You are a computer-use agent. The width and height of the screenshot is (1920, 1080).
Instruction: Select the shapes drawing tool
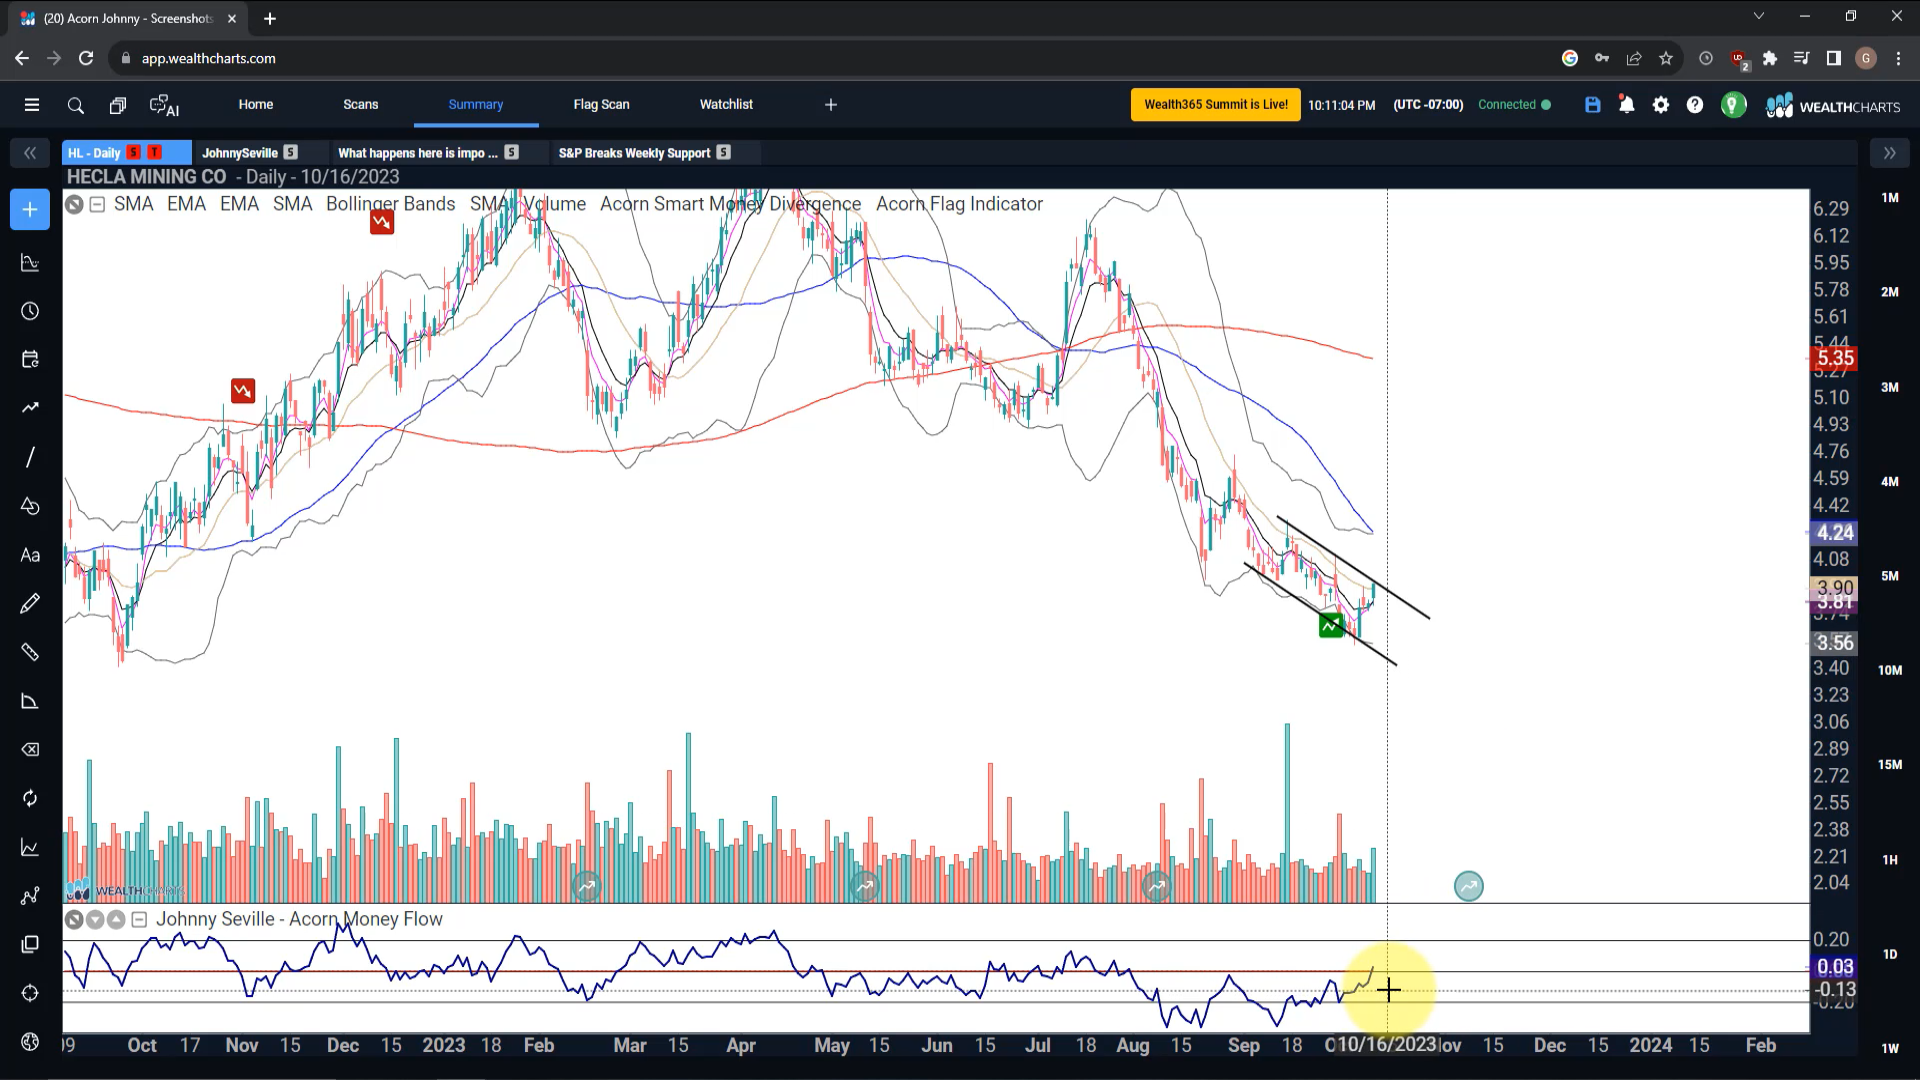[30, 506]
